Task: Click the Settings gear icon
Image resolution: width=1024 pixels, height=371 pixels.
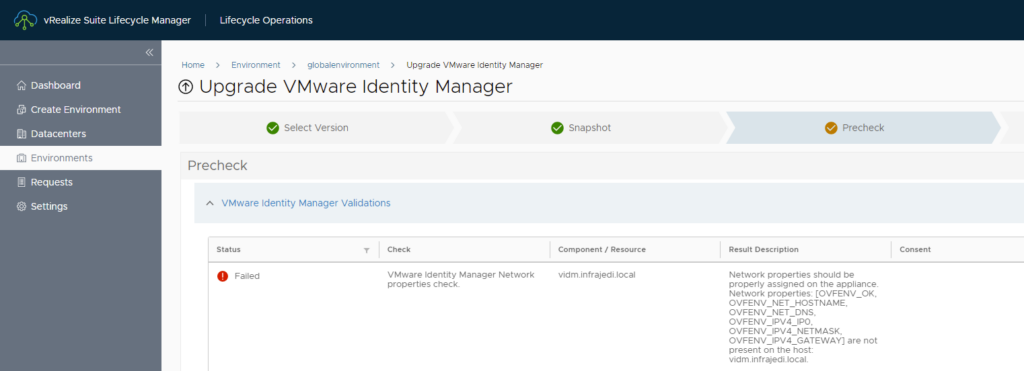Action: coord(22,206)
